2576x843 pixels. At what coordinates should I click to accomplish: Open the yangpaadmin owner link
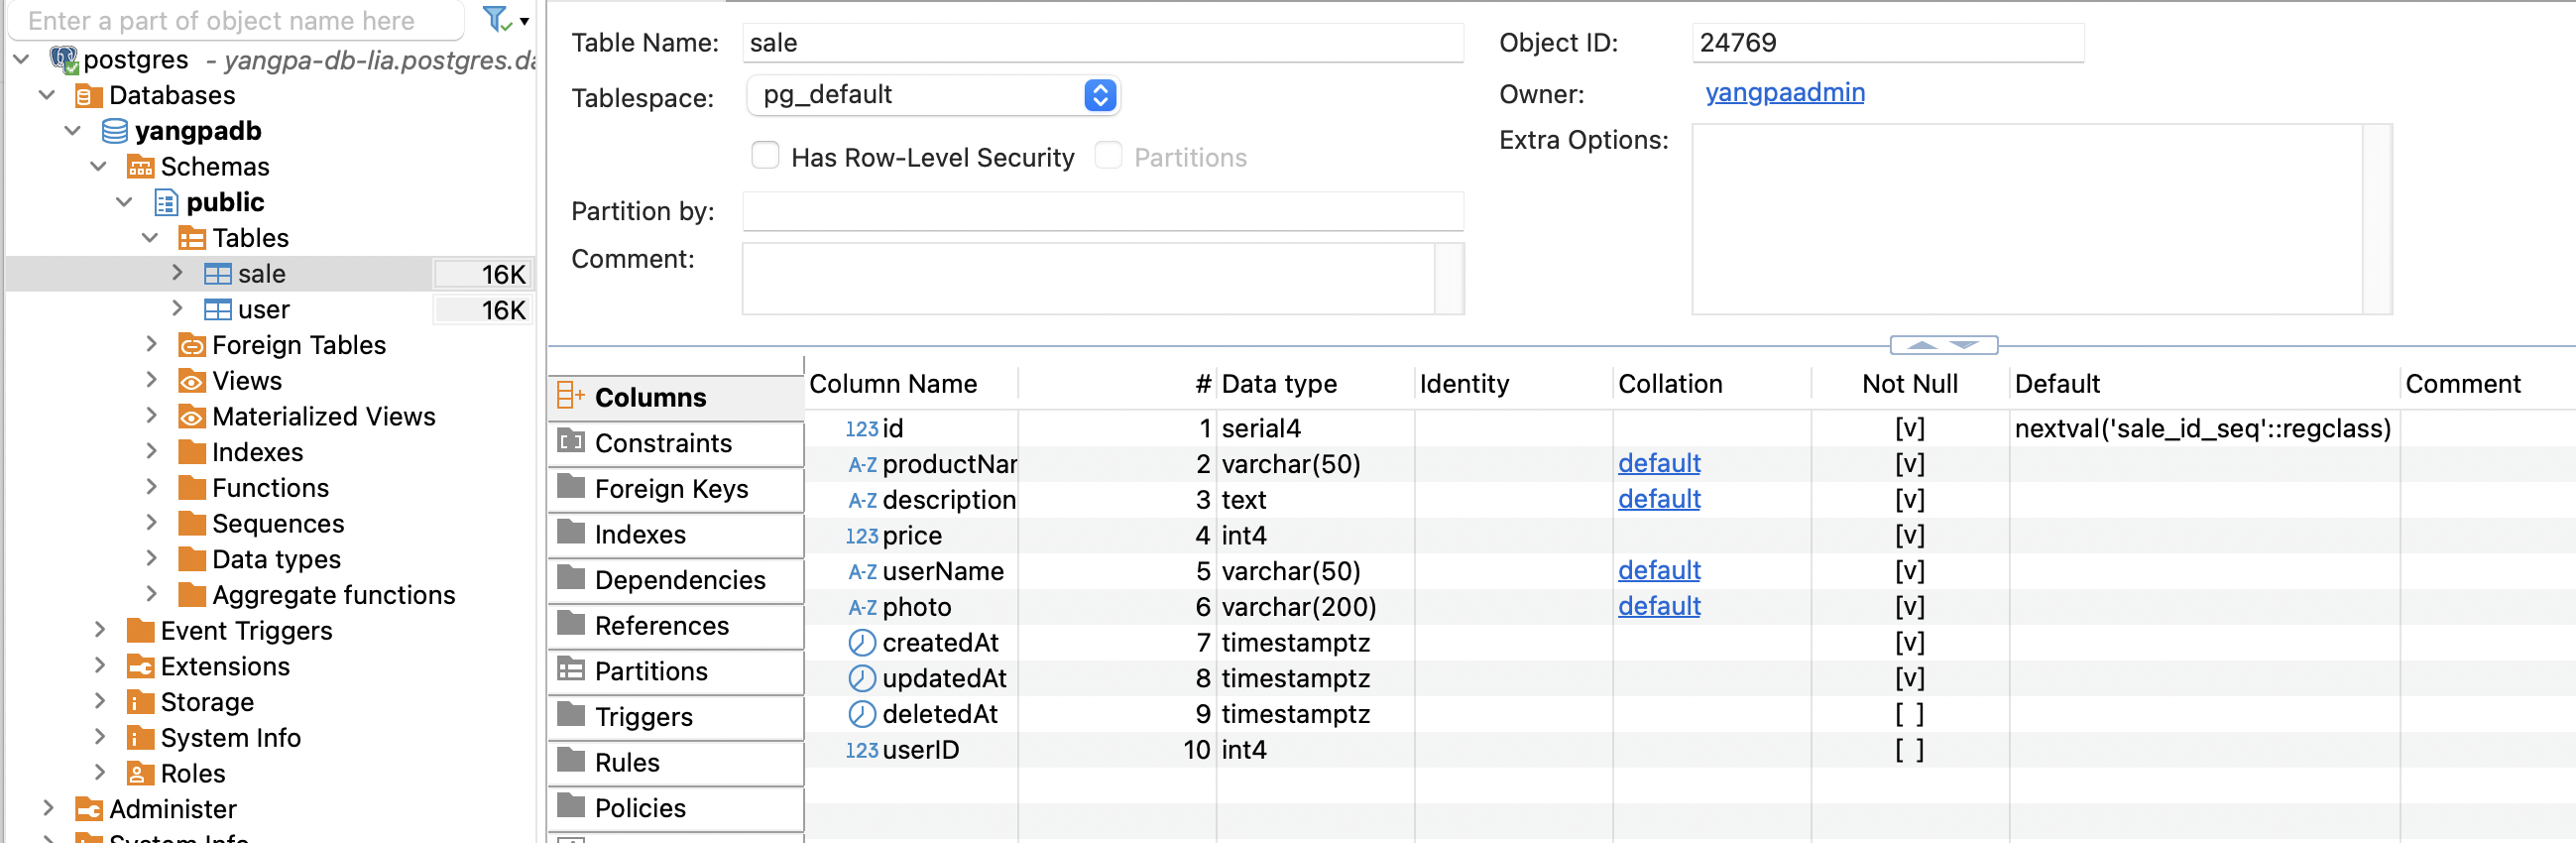pos(1784,93)
